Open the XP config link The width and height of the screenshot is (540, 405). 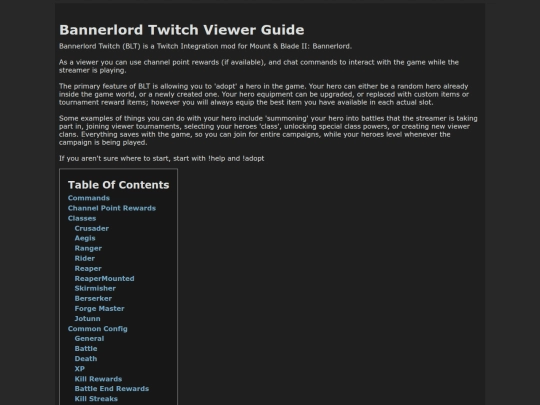point(80,368)
